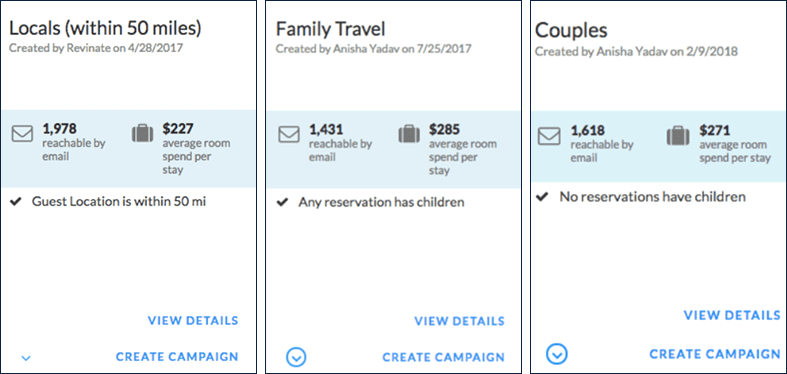787x374 pixels.
Task: Click the envelope icon in Family Travel card
Action: tap(289, 134)
